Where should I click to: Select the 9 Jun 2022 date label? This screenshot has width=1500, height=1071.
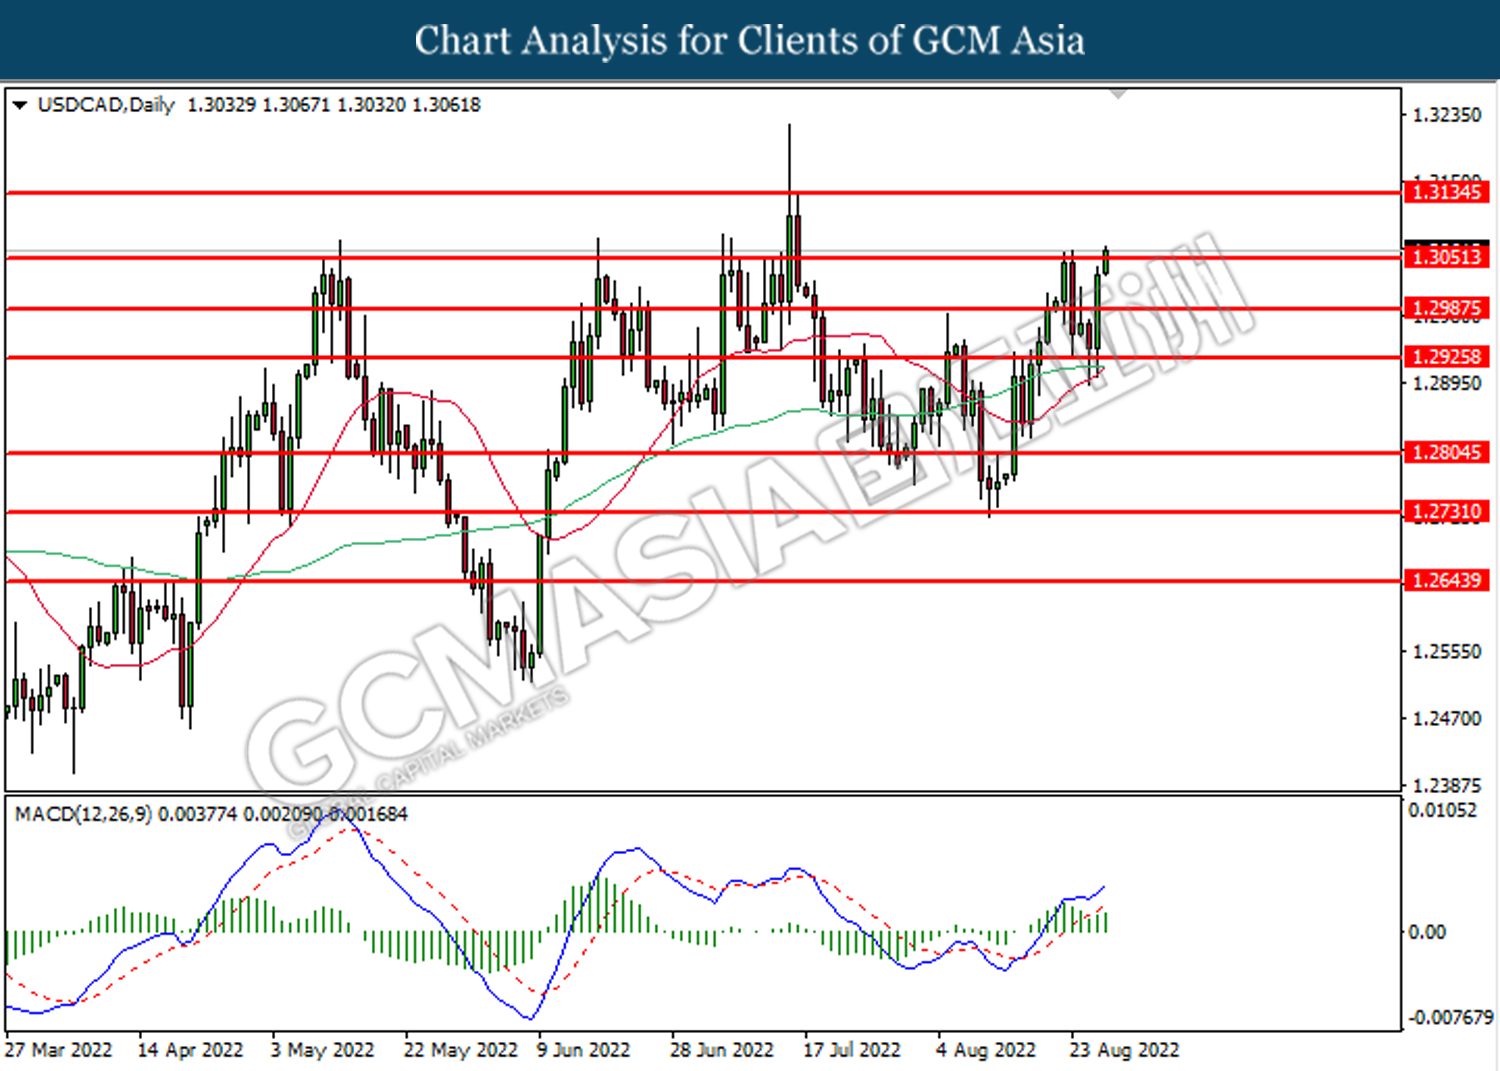pyautogui.click(x=584, y=1050)
